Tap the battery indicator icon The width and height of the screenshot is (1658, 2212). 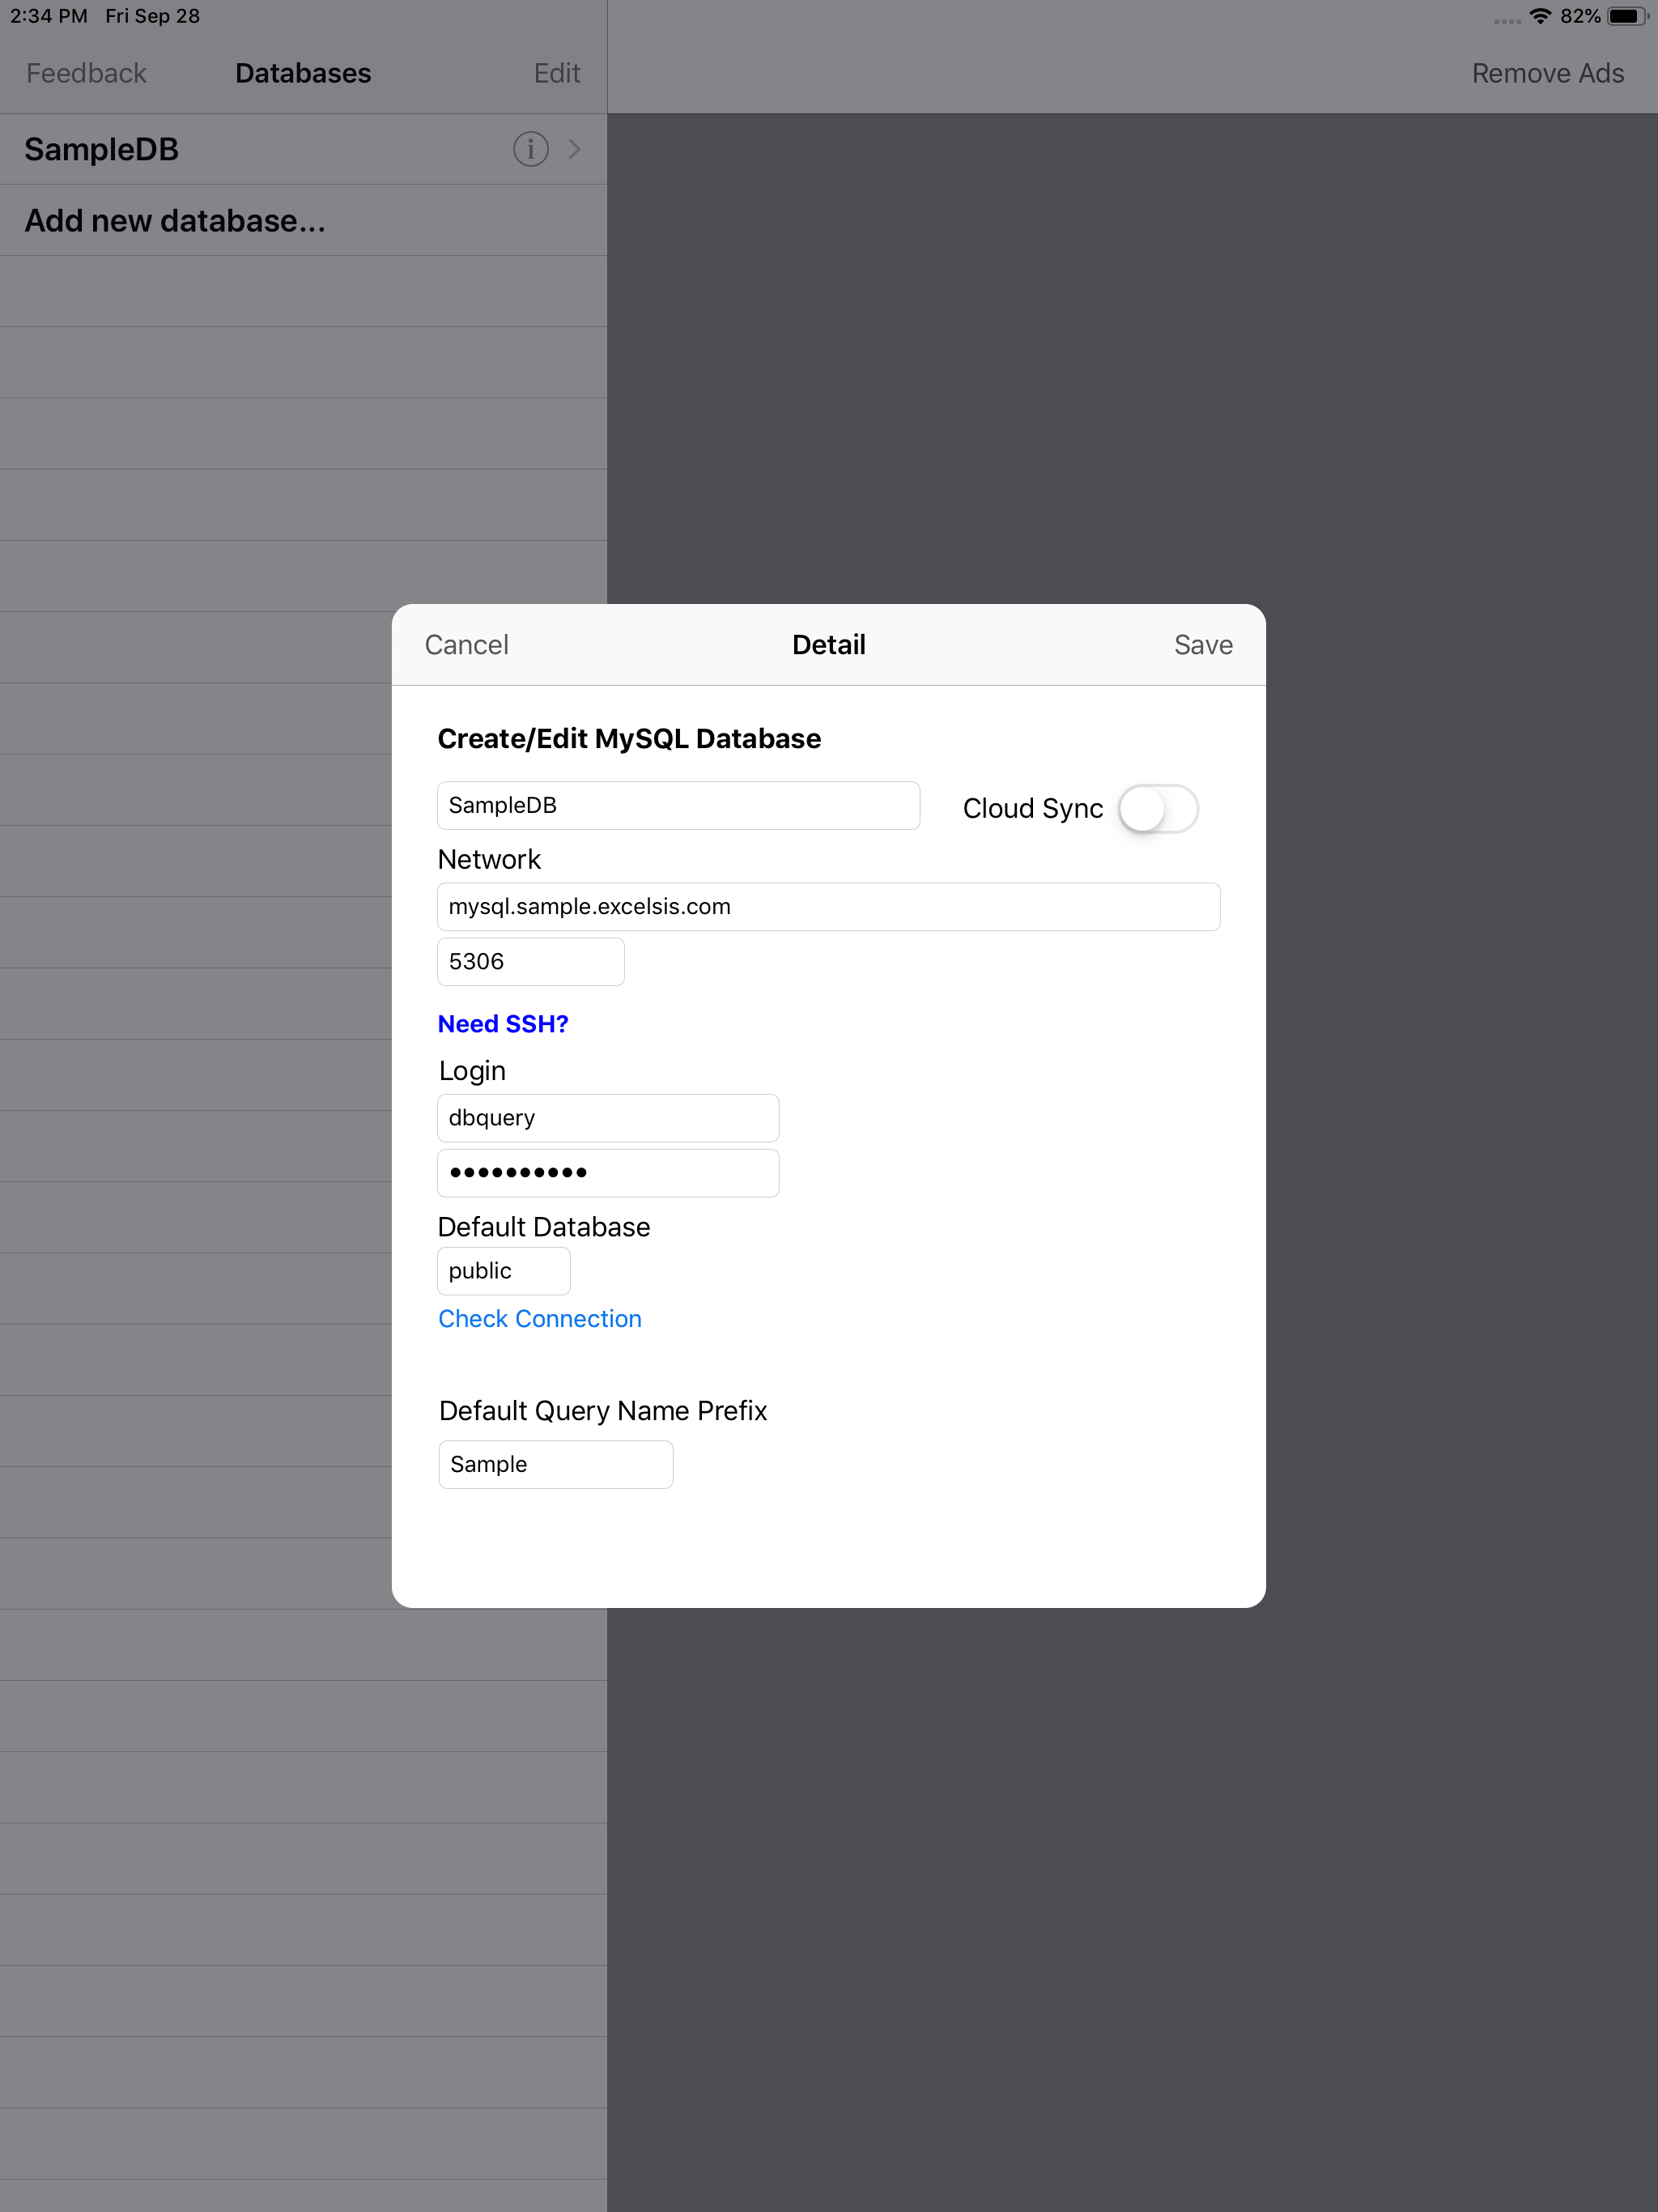coord(1627,16)
